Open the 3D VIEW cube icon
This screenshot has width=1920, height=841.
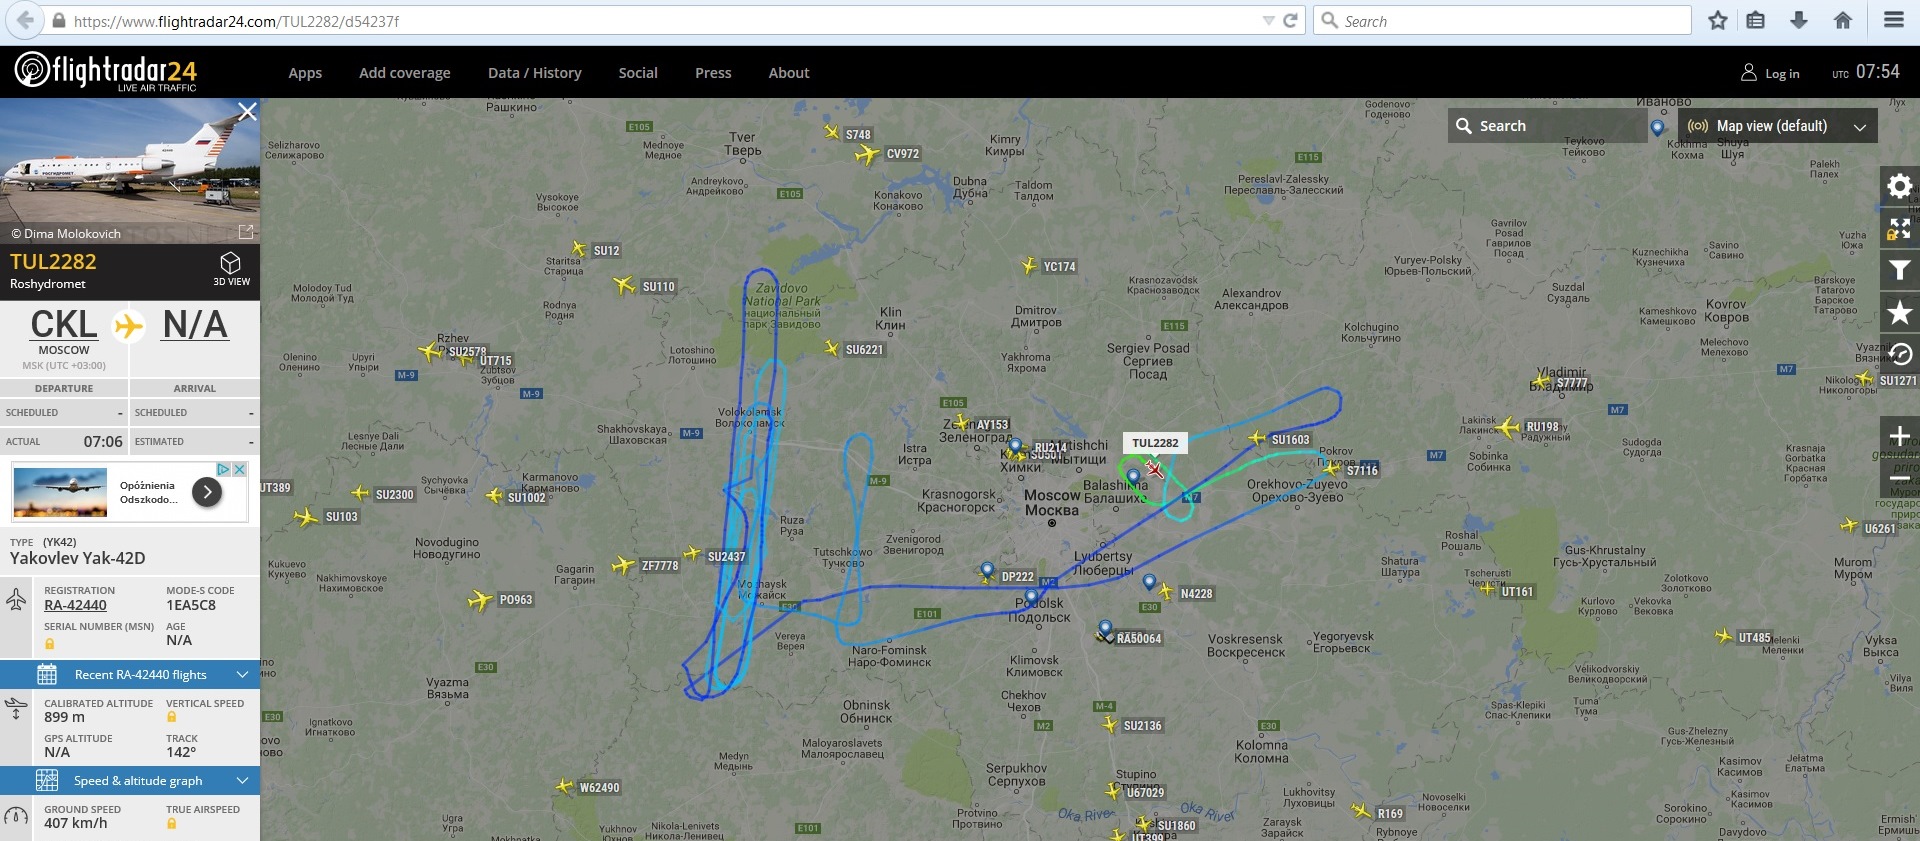click(231, 267)
